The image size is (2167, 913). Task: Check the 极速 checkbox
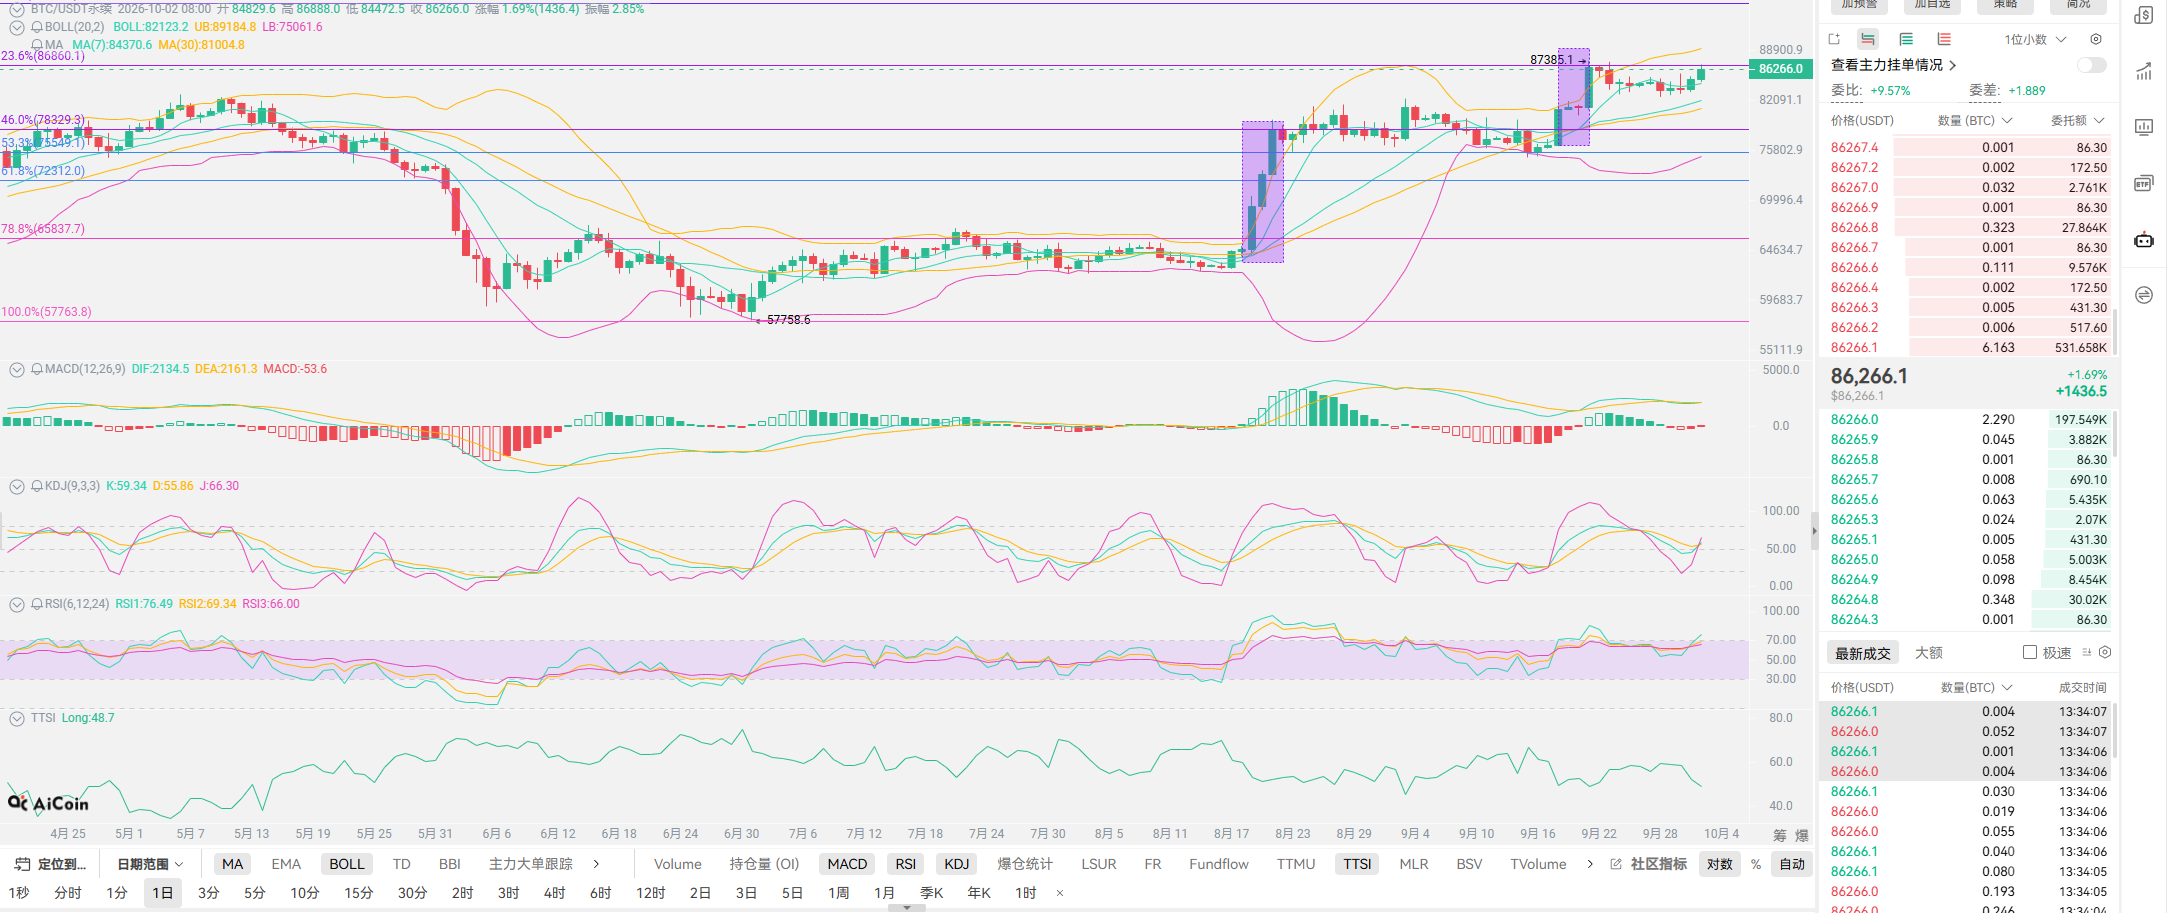pos(2030,652)
